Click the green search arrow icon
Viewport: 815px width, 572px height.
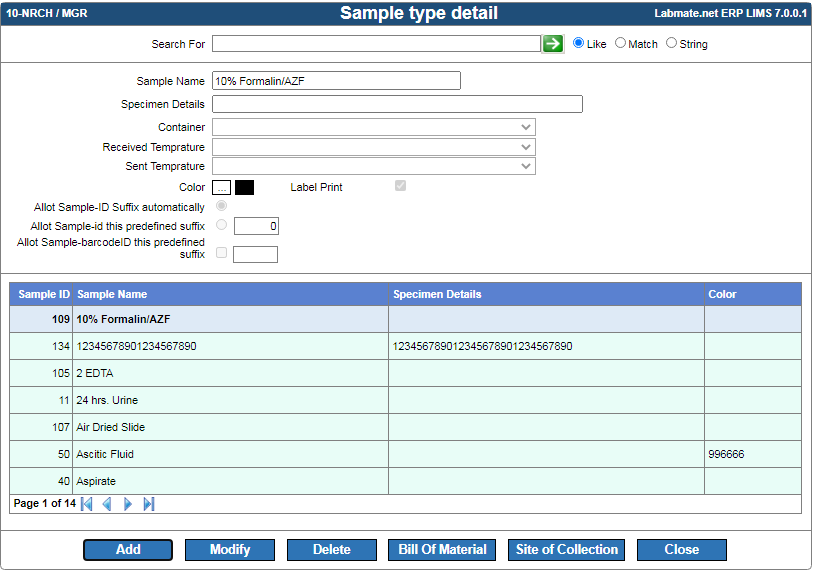553,44
